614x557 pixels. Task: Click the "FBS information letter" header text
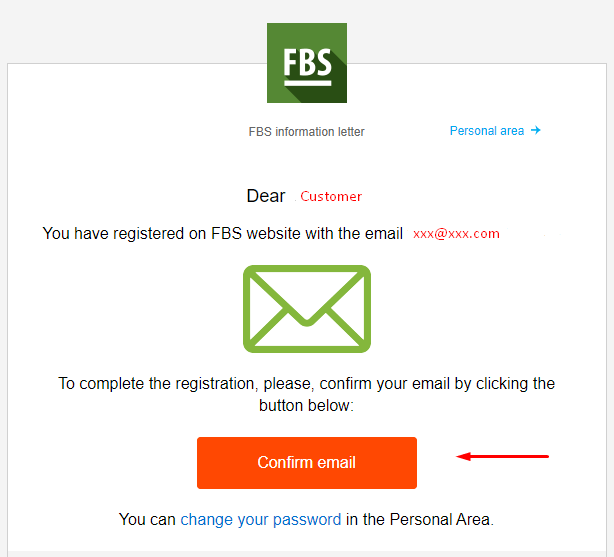click(x=306, y=132)
